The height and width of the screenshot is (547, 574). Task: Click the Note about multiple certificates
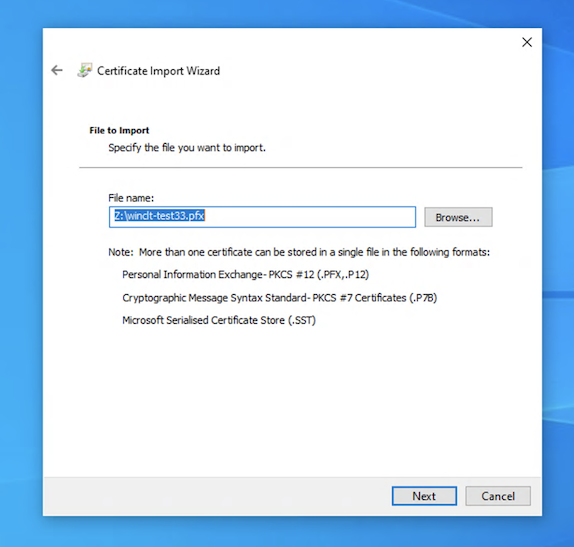(299, 252)
